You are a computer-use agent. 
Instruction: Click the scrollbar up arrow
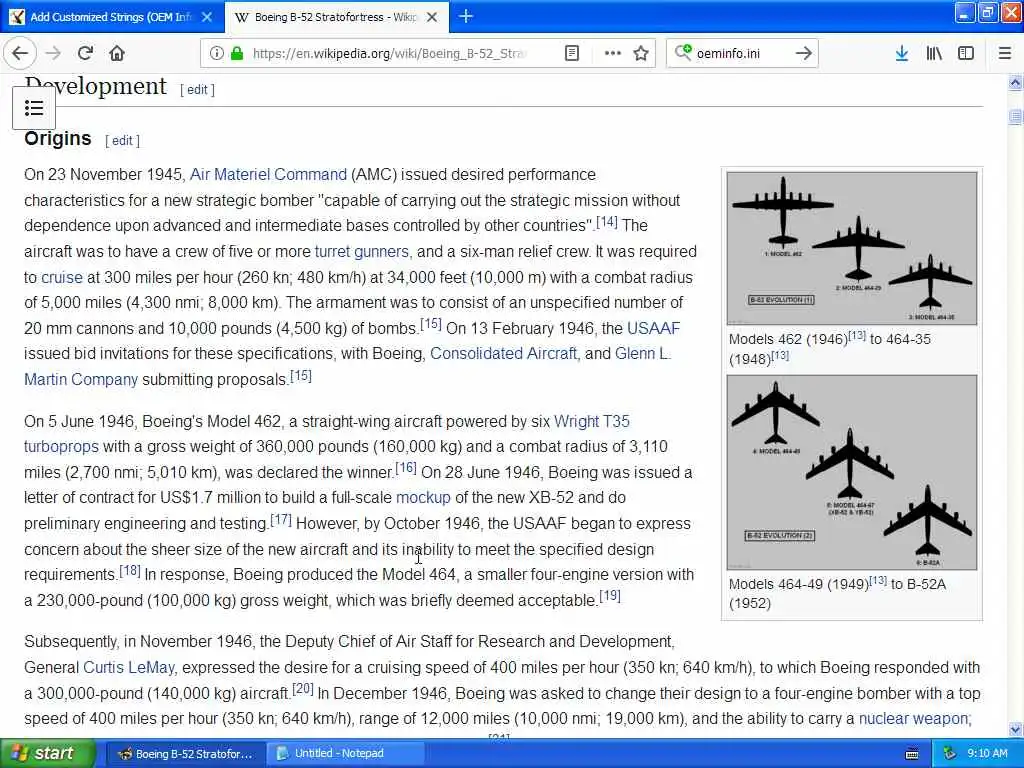pos(1015,83)
